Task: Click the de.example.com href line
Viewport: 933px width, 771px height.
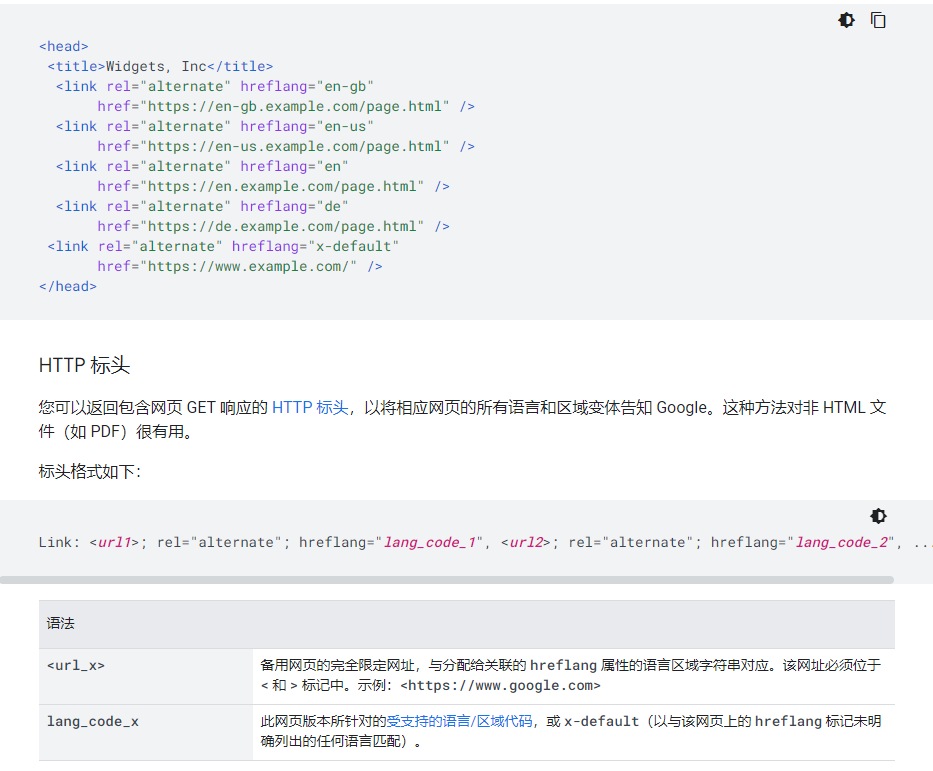Action: point(273,227)
